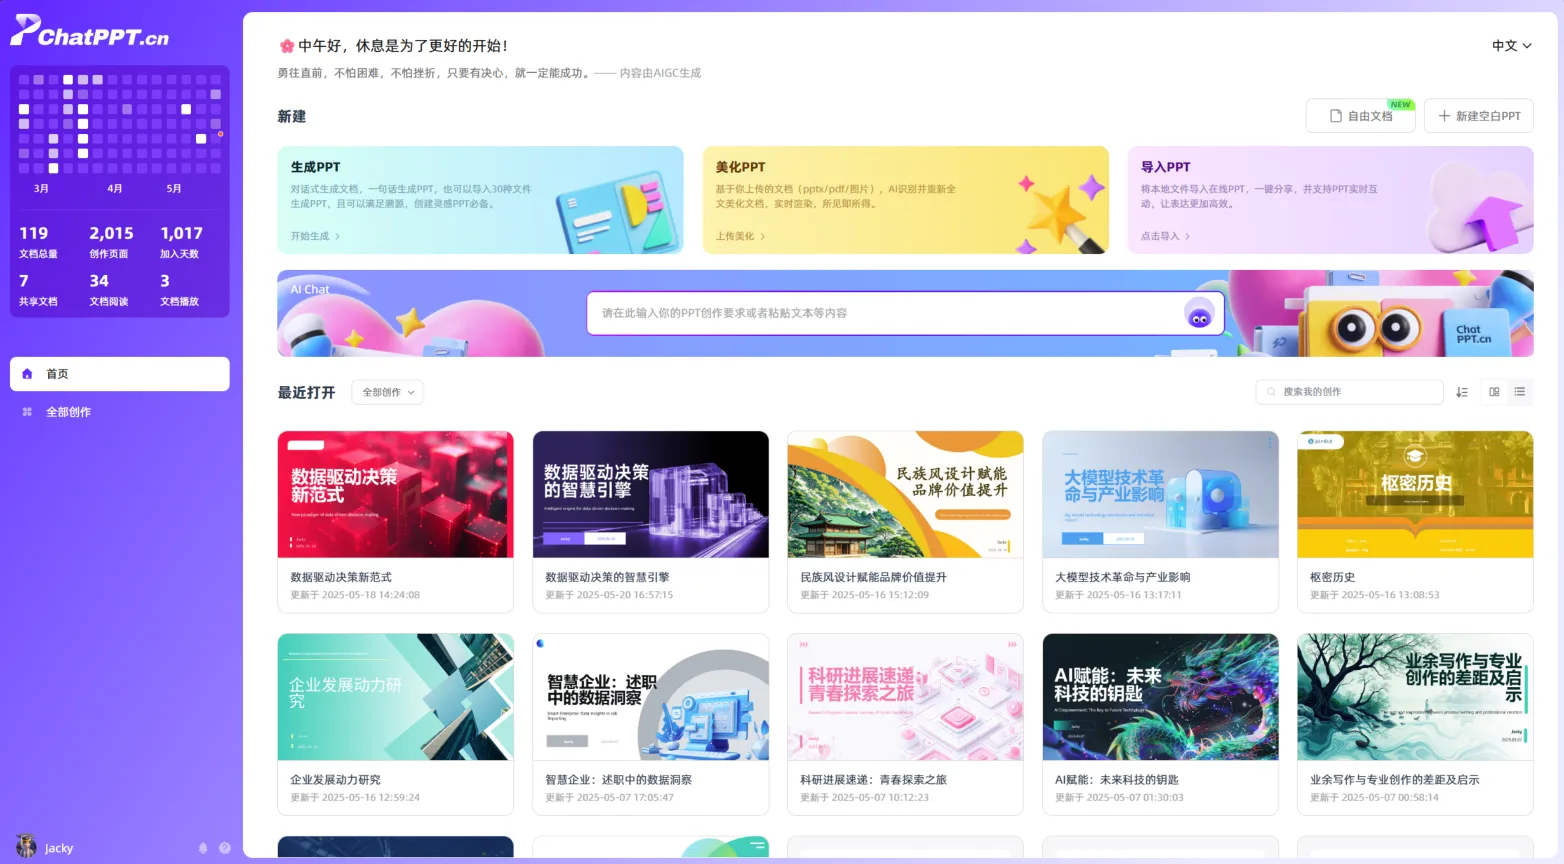Image resolution: width=1564 pixels, height=864 pixels.
Task: Click the 自由文档 button
Action: coord(1360,116)
